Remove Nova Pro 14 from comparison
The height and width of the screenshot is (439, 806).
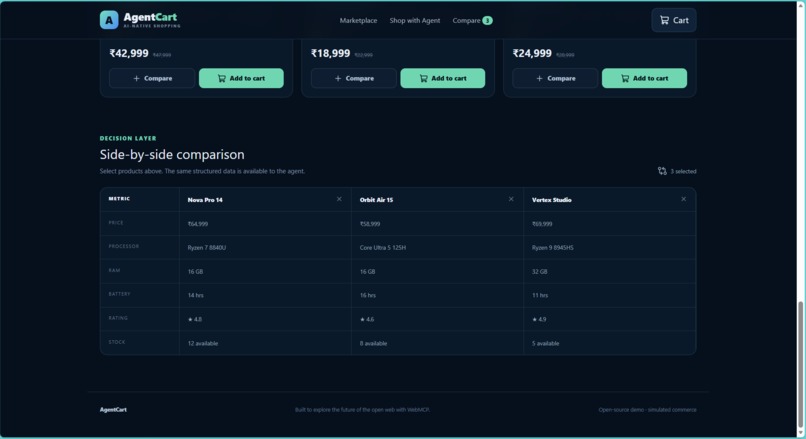pyautogui.click(x=339, y=199)
